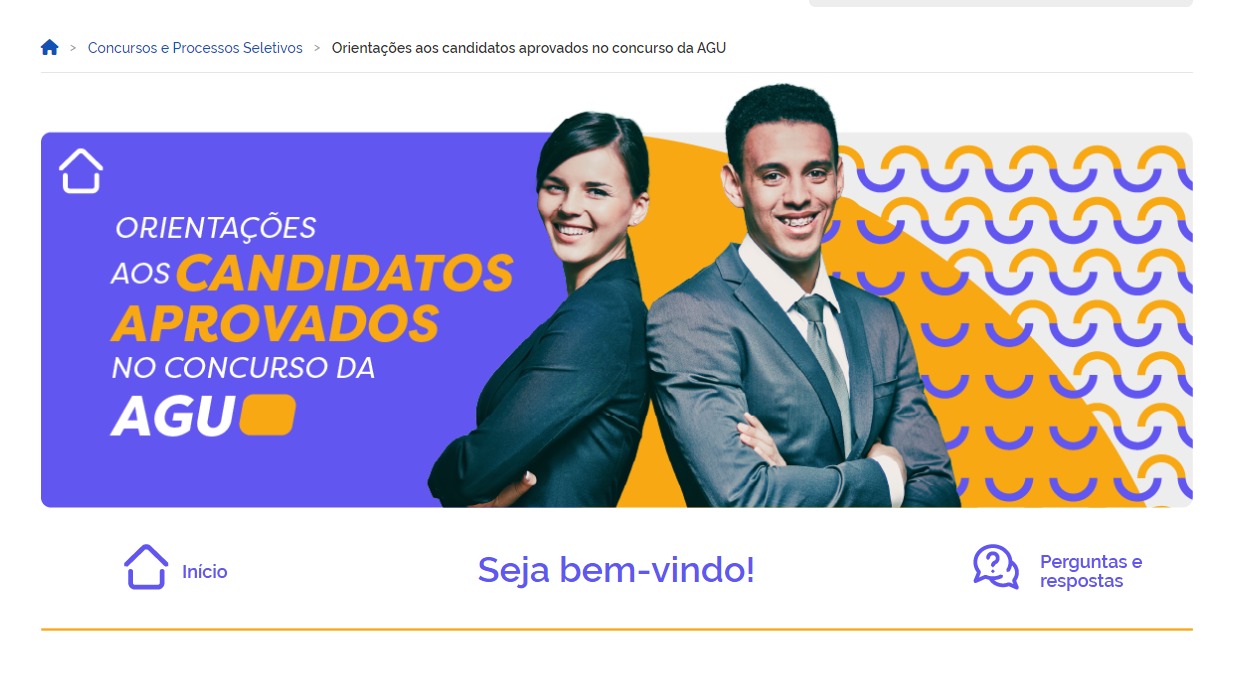Click the ORIENTAÇÕES banner title text
Image resolution: width=1237 pixels, height=673 pixels.
tap(216, 228)
